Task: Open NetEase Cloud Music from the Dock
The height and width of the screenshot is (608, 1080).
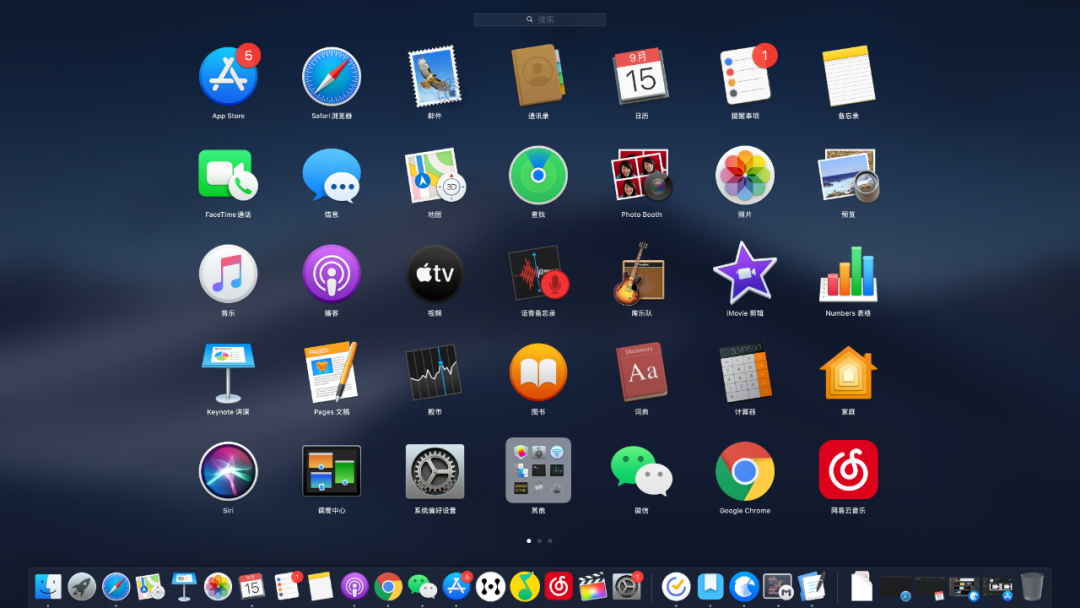Action: pyautogui.click(x=559, y=587)
